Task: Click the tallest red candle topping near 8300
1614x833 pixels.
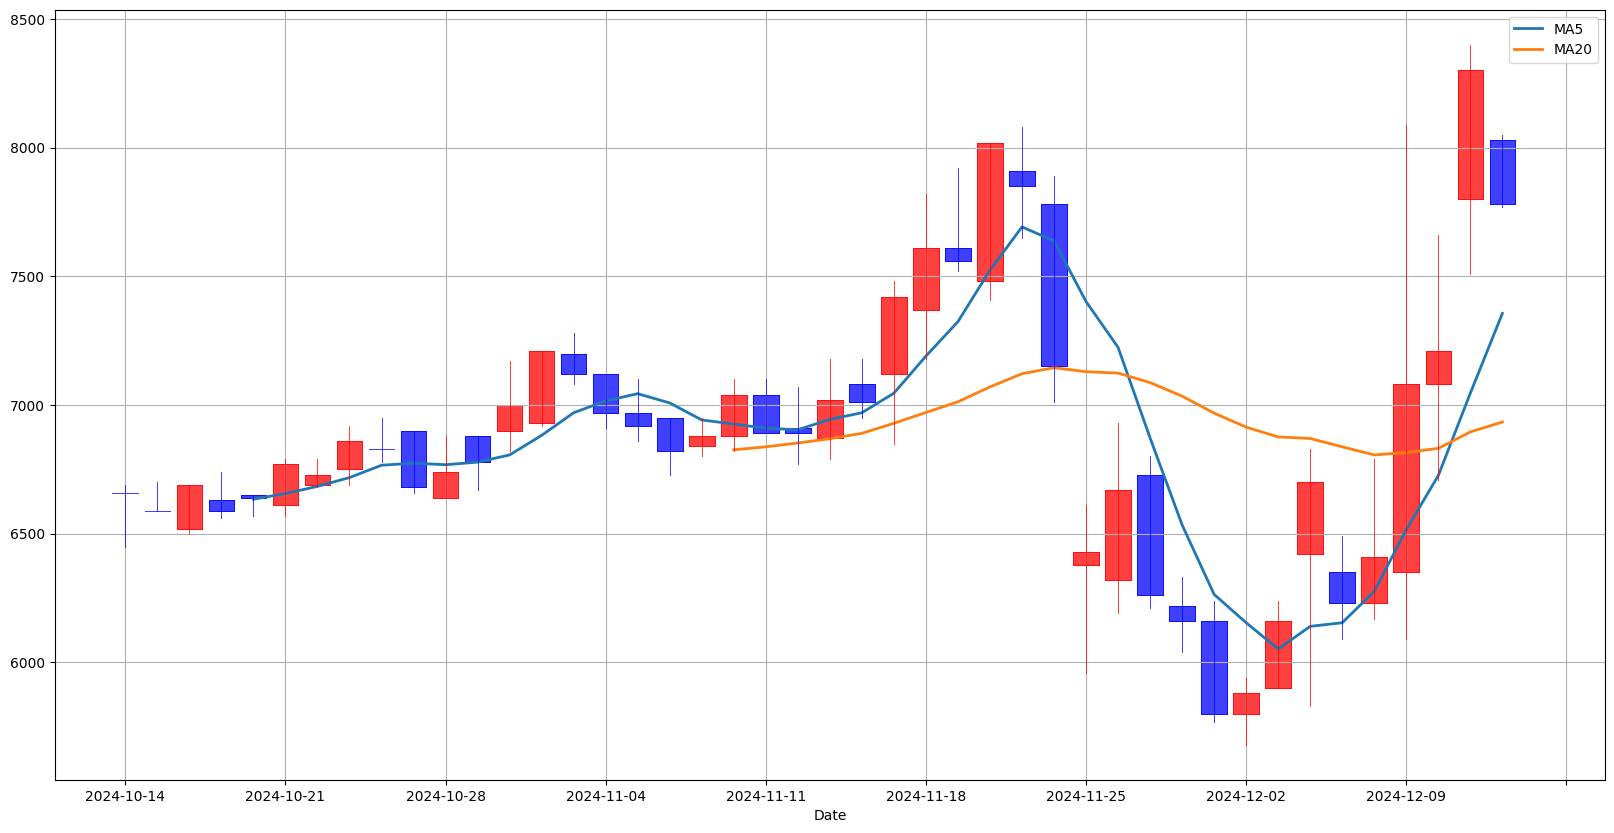Action: pos(1470,135)
